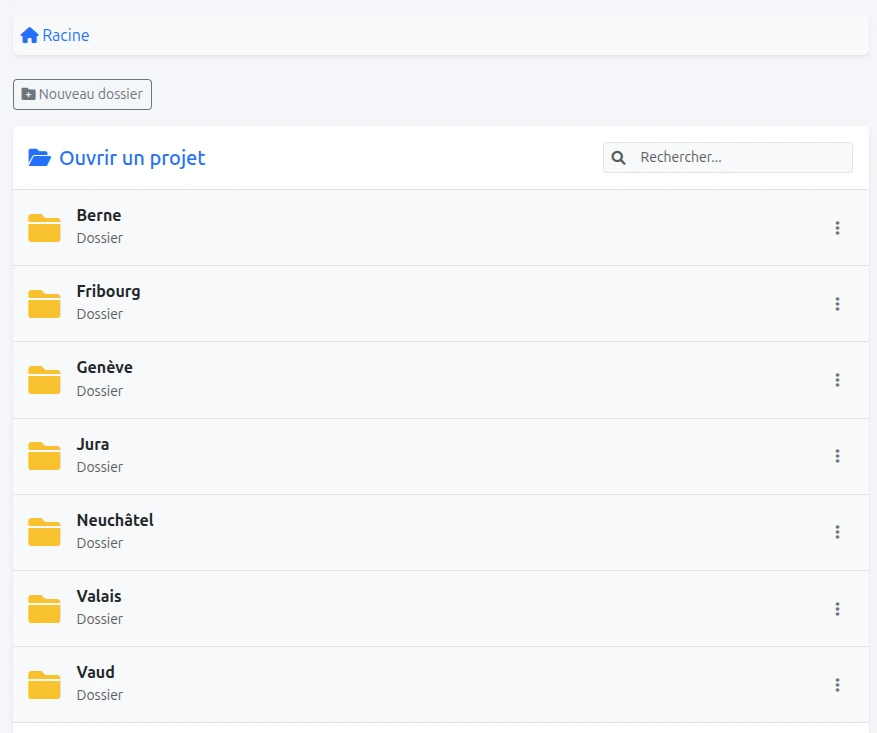Focus the Rechercher search field
The height and width of the screenshot is (733, 877).
(742, 158)
